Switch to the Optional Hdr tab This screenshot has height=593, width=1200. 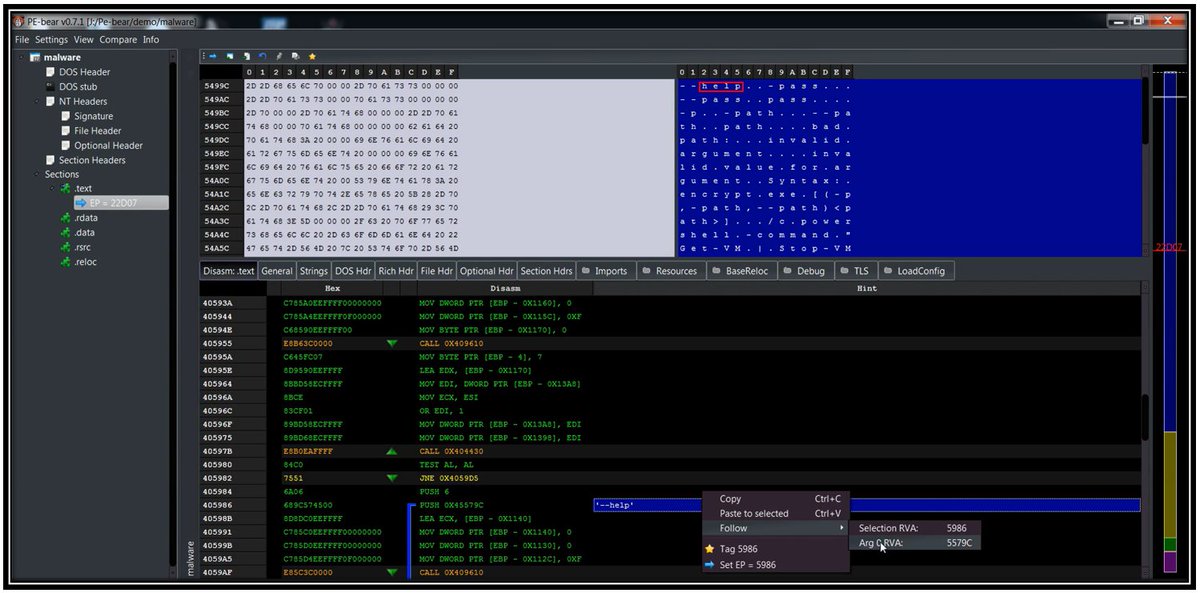pyautogui.click(x=486, y=271)
